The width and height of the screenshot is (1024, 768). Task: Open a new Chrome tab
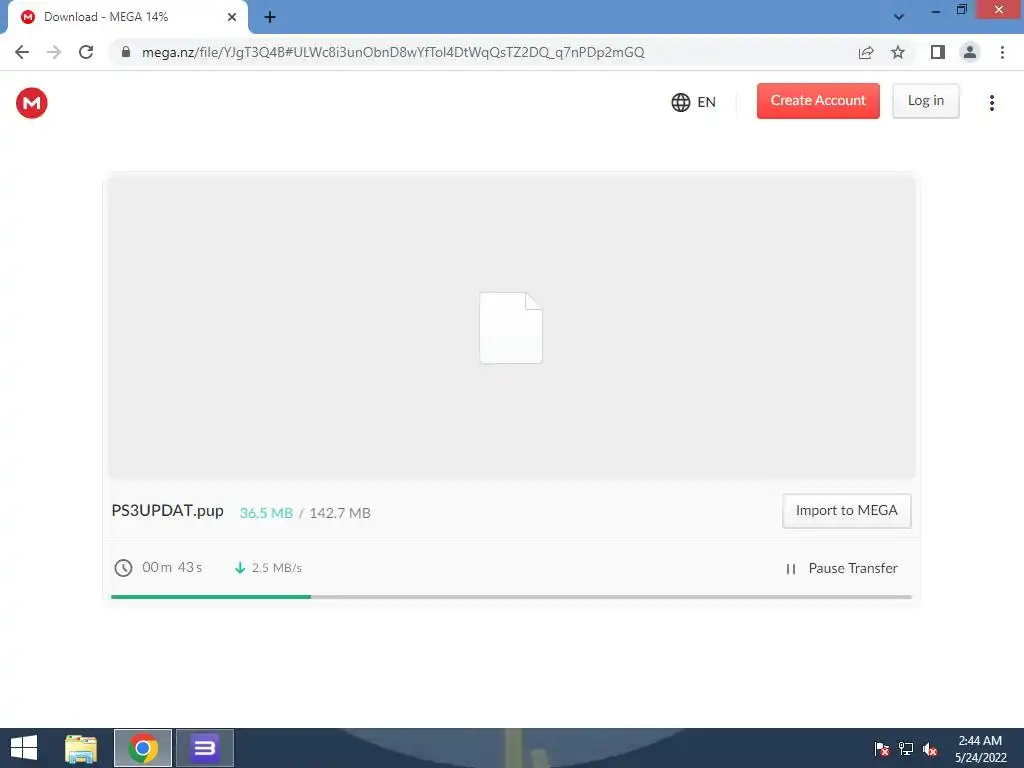pyautogui.click(x=270, y=17)
